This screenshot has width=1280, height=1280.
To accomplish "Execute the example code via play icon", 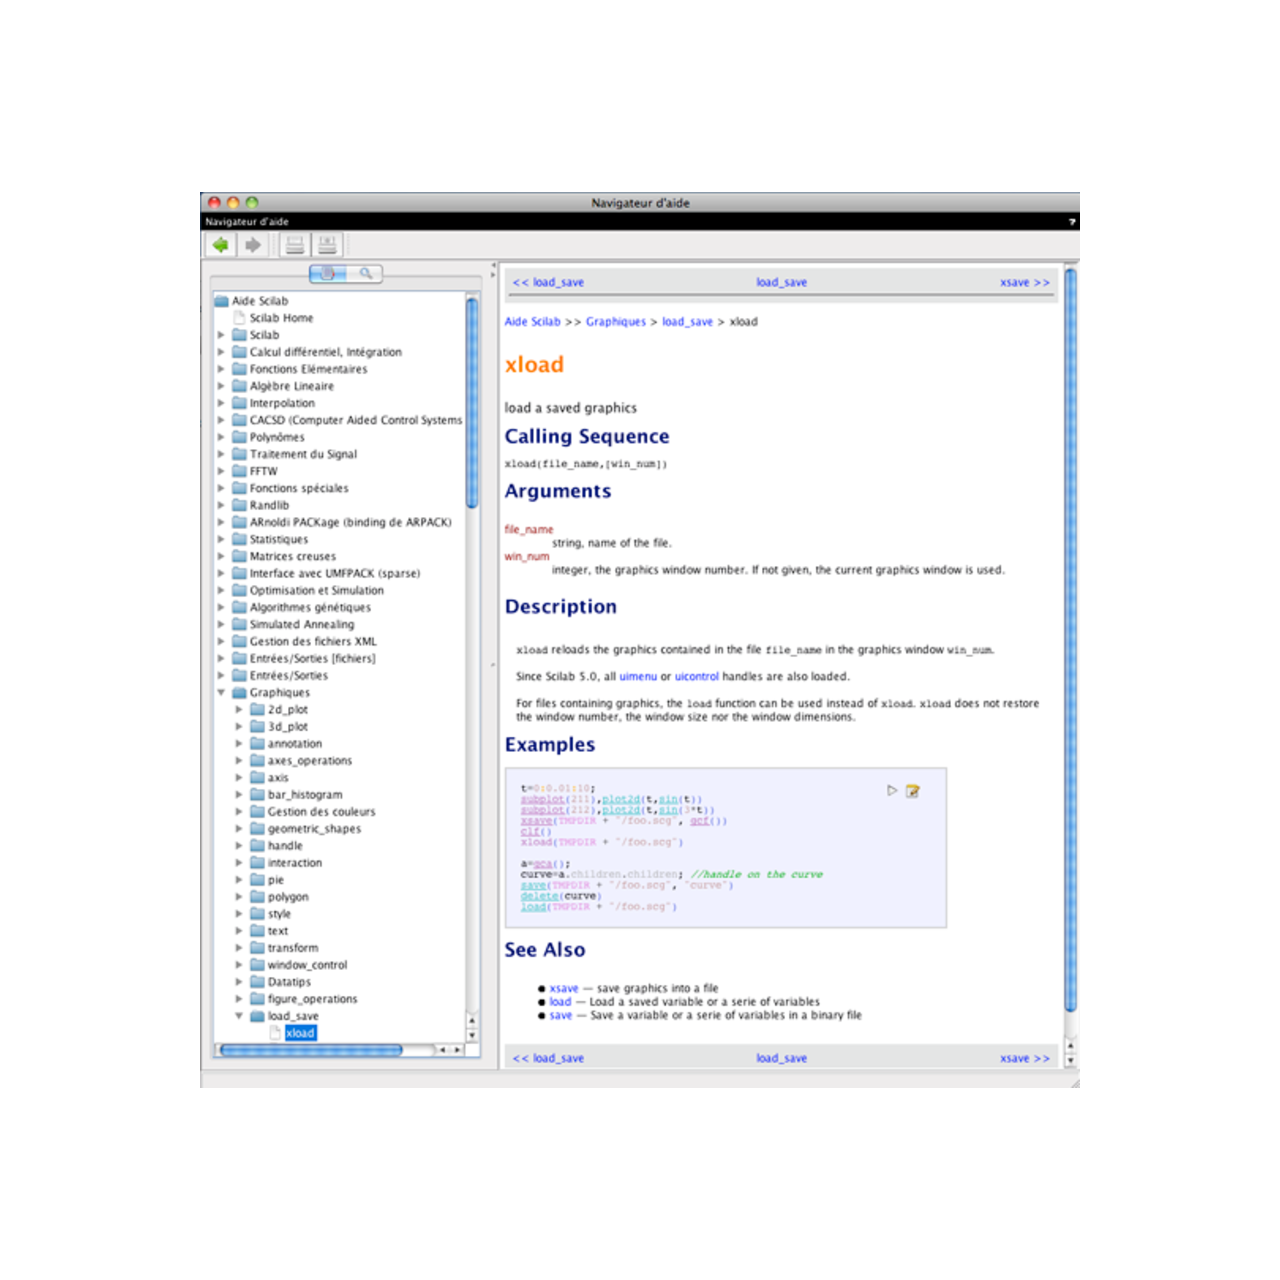I will [891, 790].
